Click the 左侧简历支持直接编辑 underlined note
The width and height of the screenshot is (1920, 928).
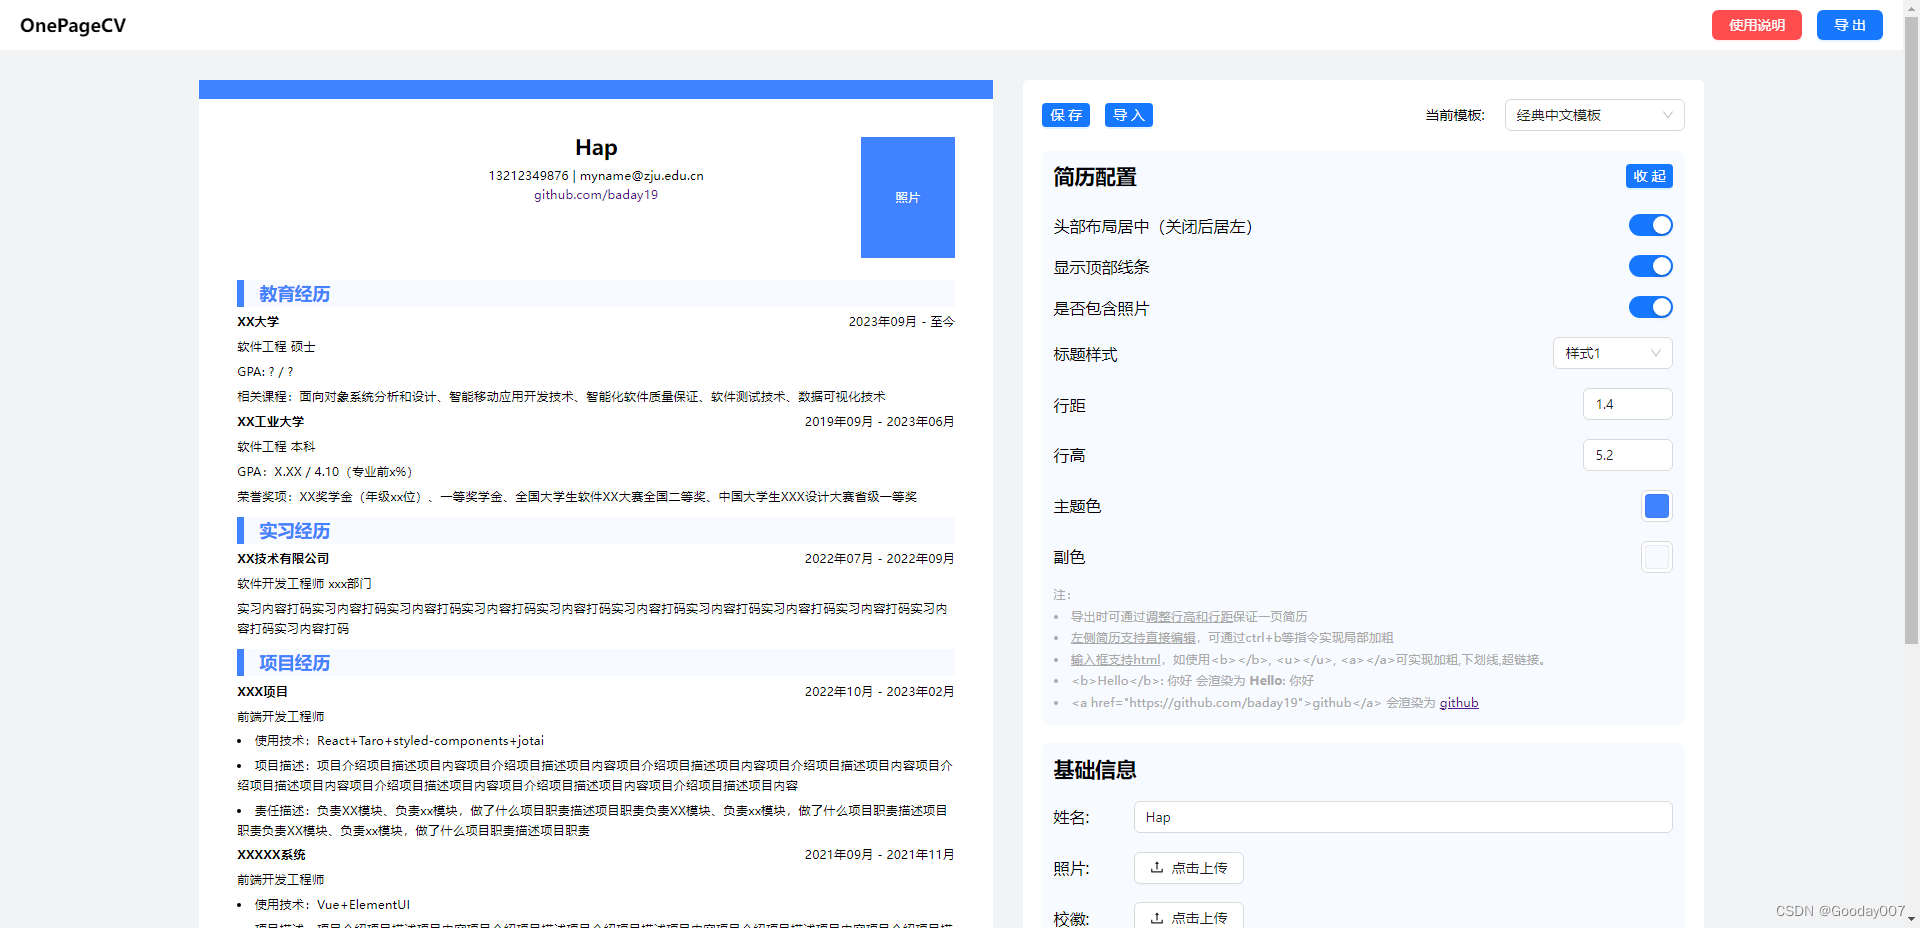(x=1133, y=638)
